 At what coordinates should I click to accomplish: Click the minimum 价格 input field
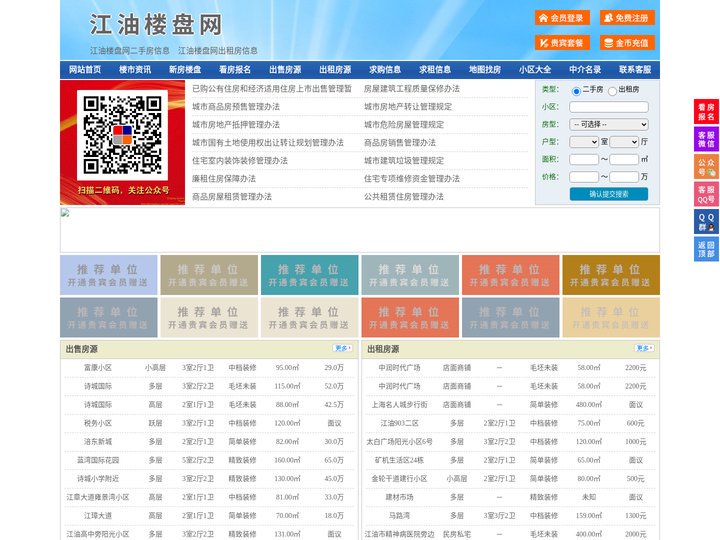[584, 177]
